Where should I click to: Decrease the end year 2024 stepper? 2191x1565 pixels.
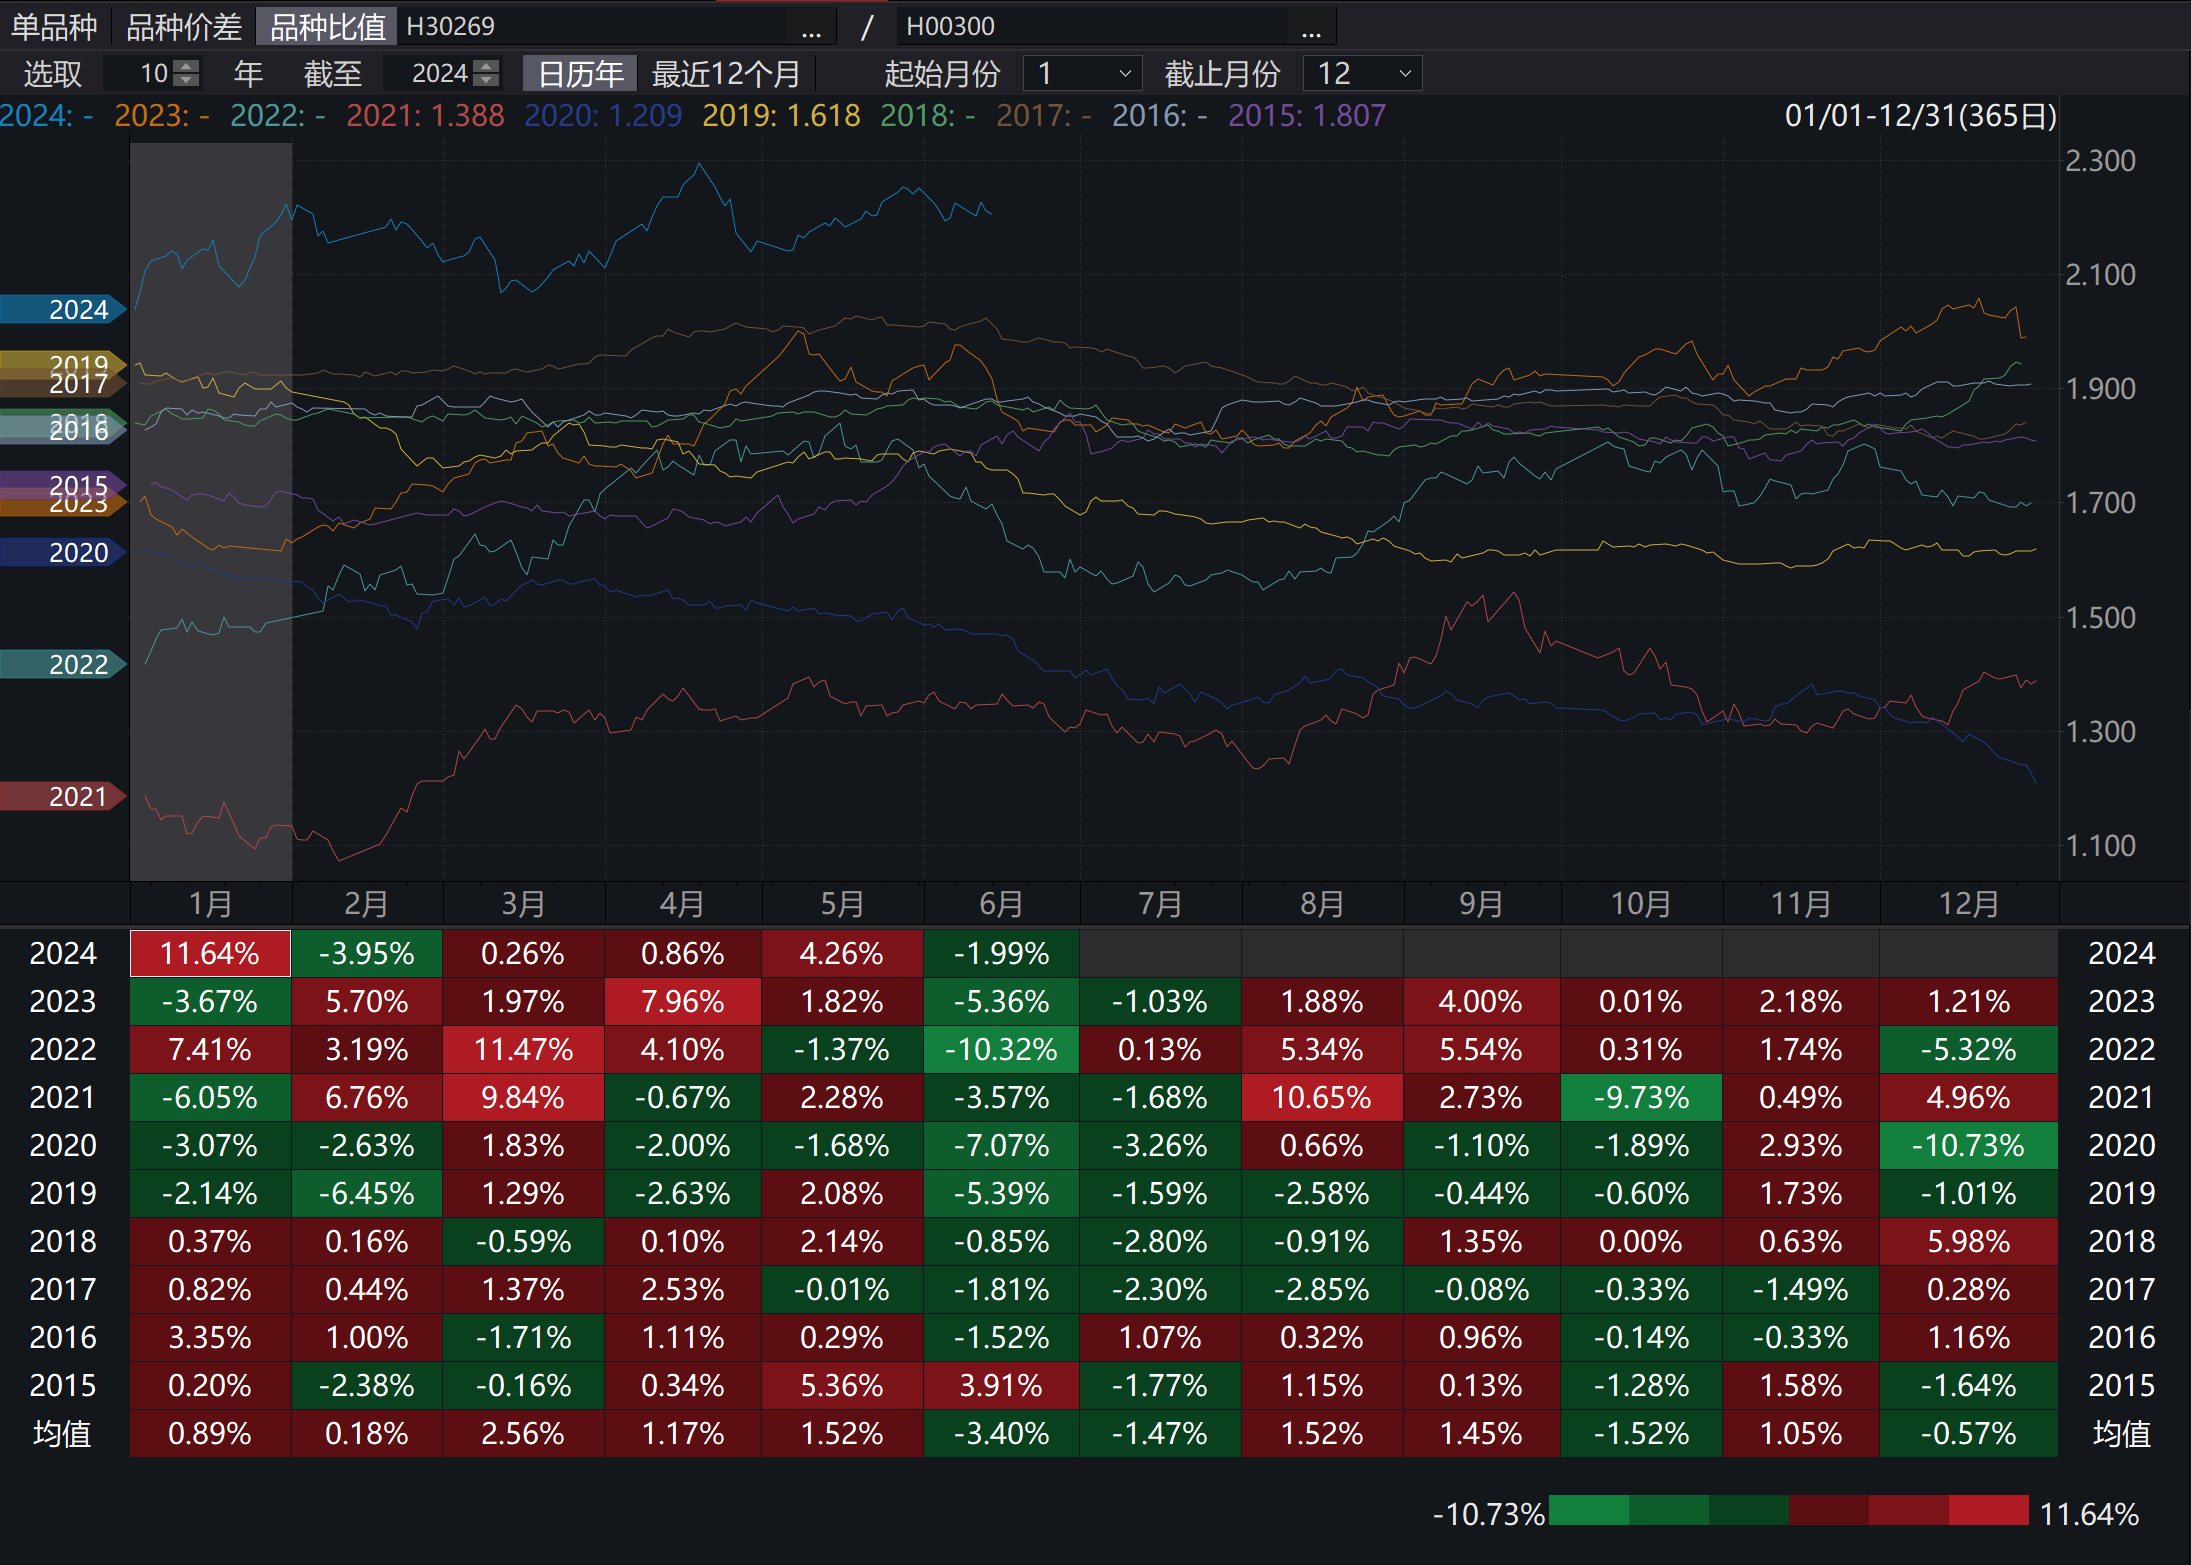[487, 80]
